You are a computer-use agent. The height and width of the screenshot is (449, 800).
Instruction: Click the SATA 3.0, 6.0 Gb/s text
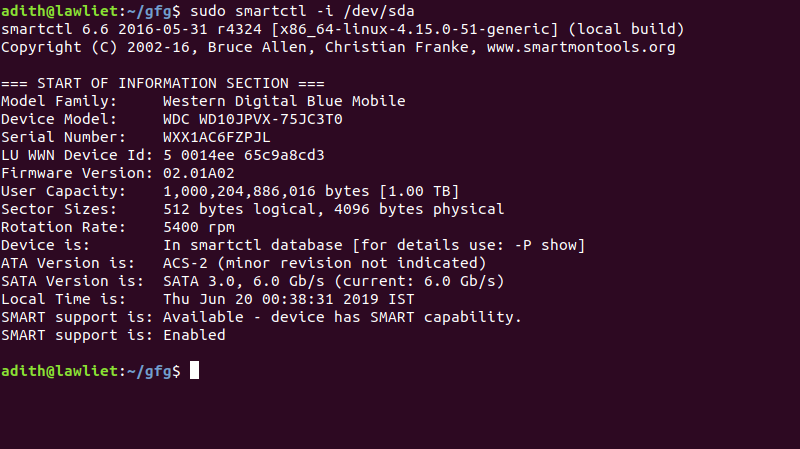click(243, 282)
